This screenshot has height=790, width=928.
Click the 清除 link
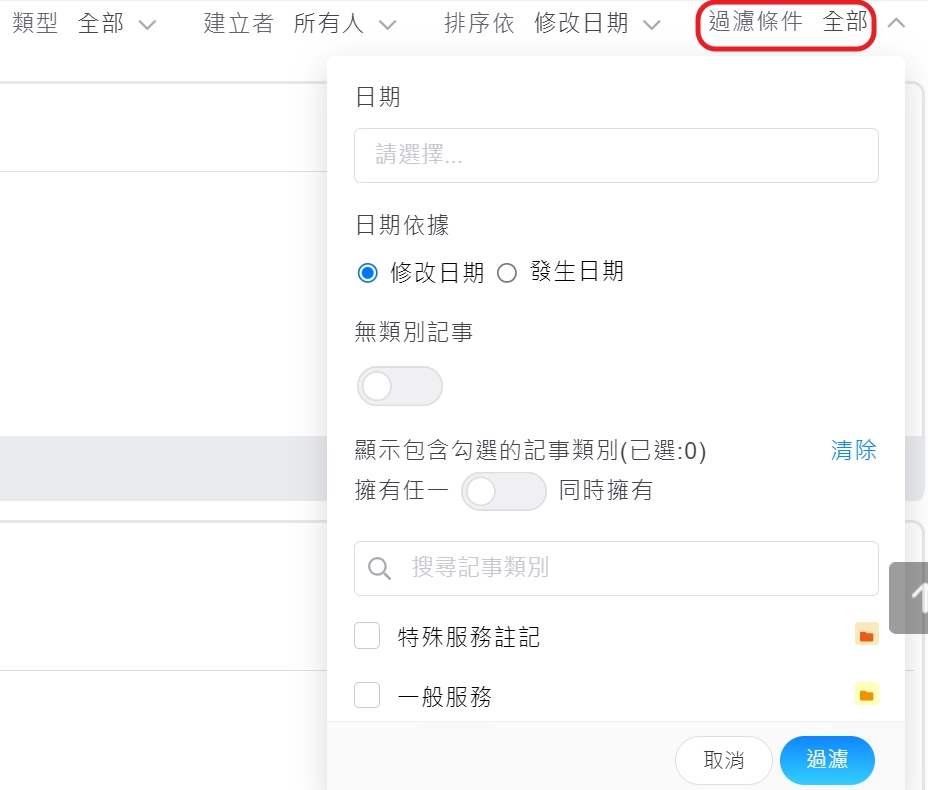tap(853, 451)
